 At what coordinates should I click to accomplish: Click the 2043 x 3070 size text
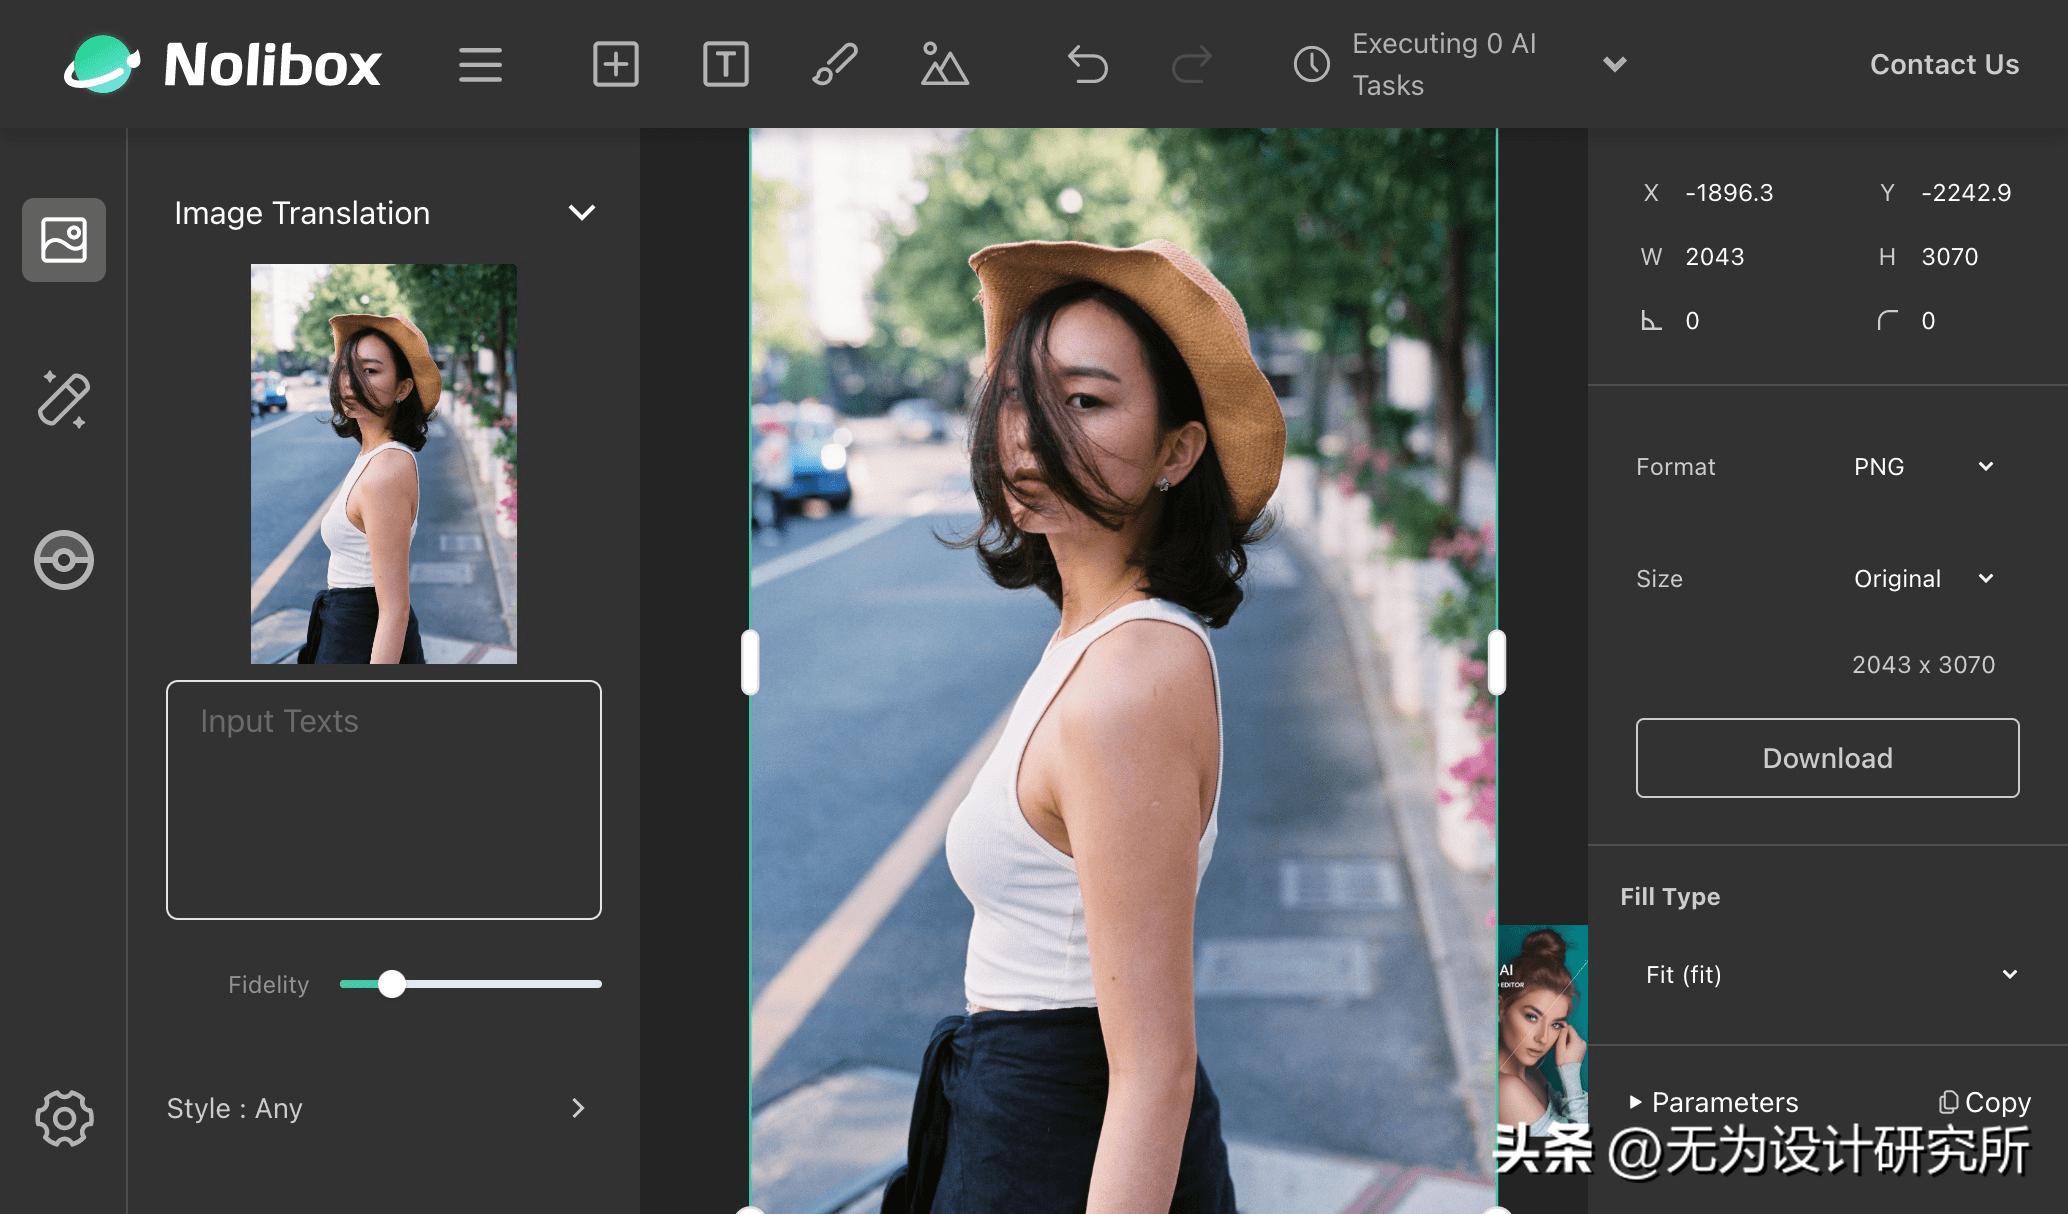click(1923, 665)
